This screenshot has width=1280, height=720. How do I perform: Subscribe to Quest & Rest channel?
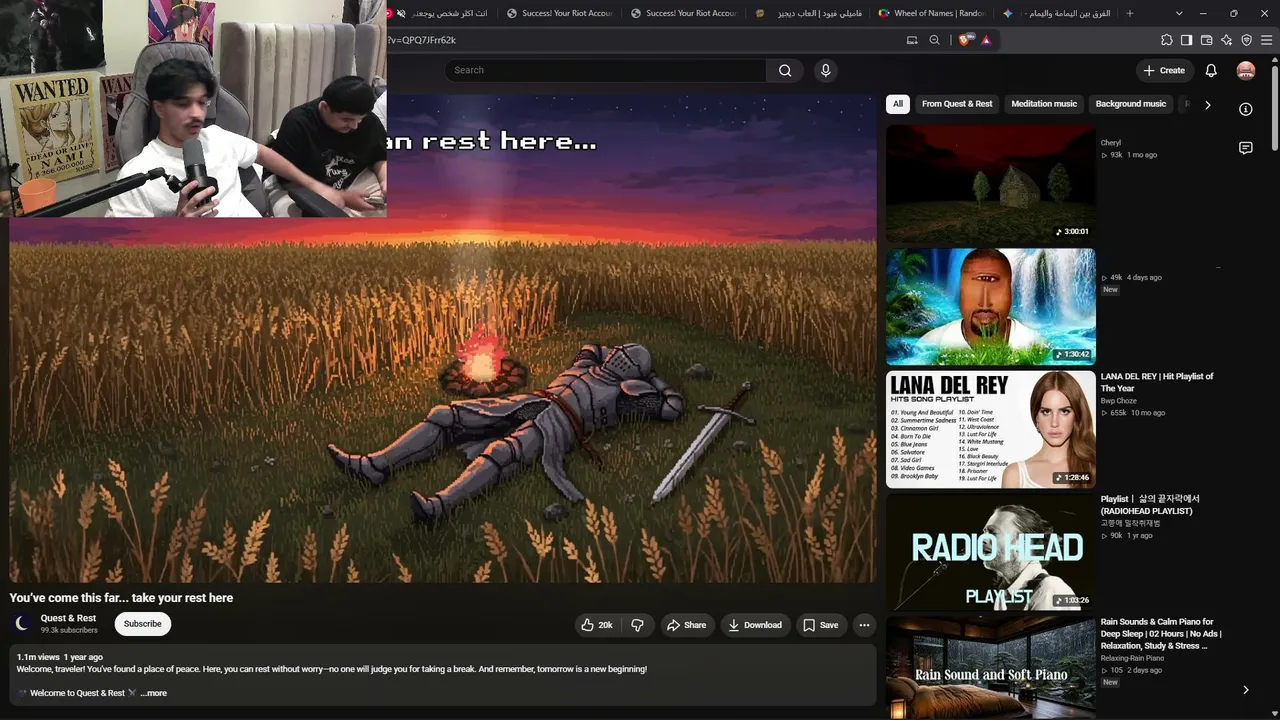tap(143, 624)
